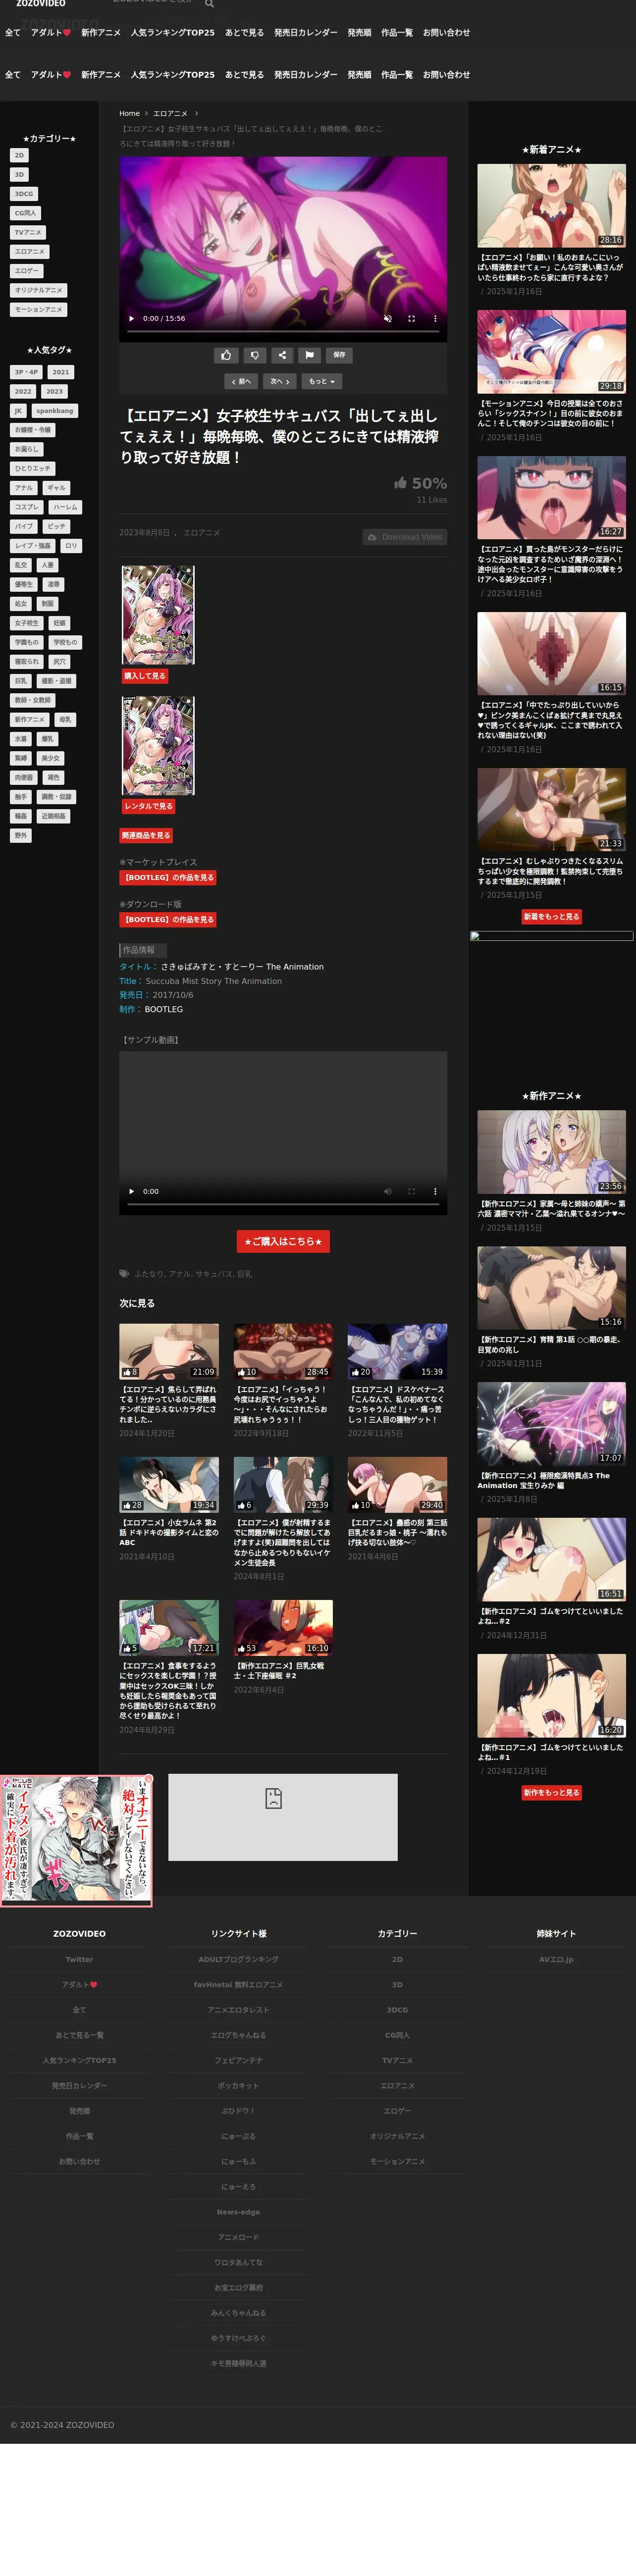Enter fullscreen on the main video player

pyautogui.click(x=411, y=318)
